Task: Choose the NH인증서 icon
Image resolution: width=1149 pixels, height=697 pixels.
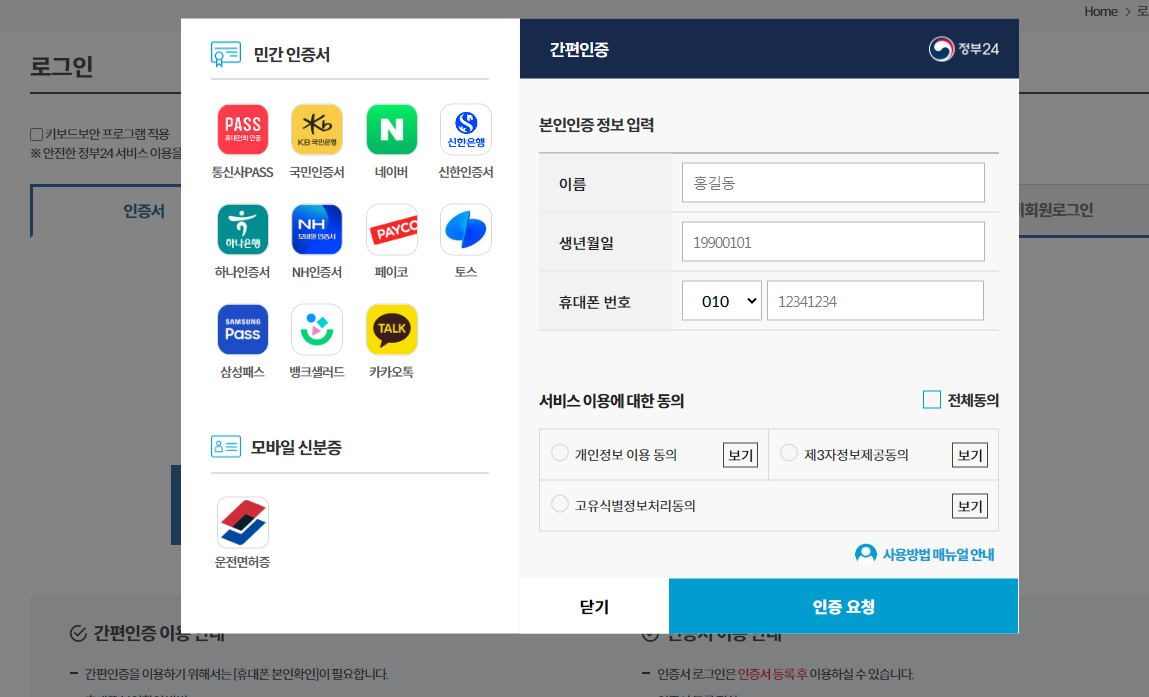Action: [x=317, y=229]
